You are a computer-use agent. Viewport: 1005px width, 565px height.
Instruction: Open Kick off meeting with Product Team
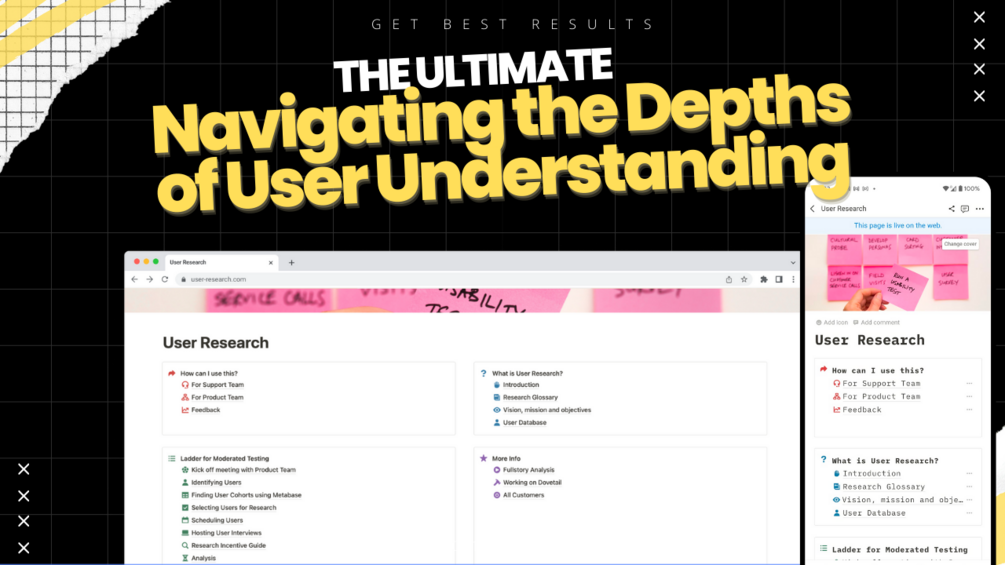click(x=243, y=470)
